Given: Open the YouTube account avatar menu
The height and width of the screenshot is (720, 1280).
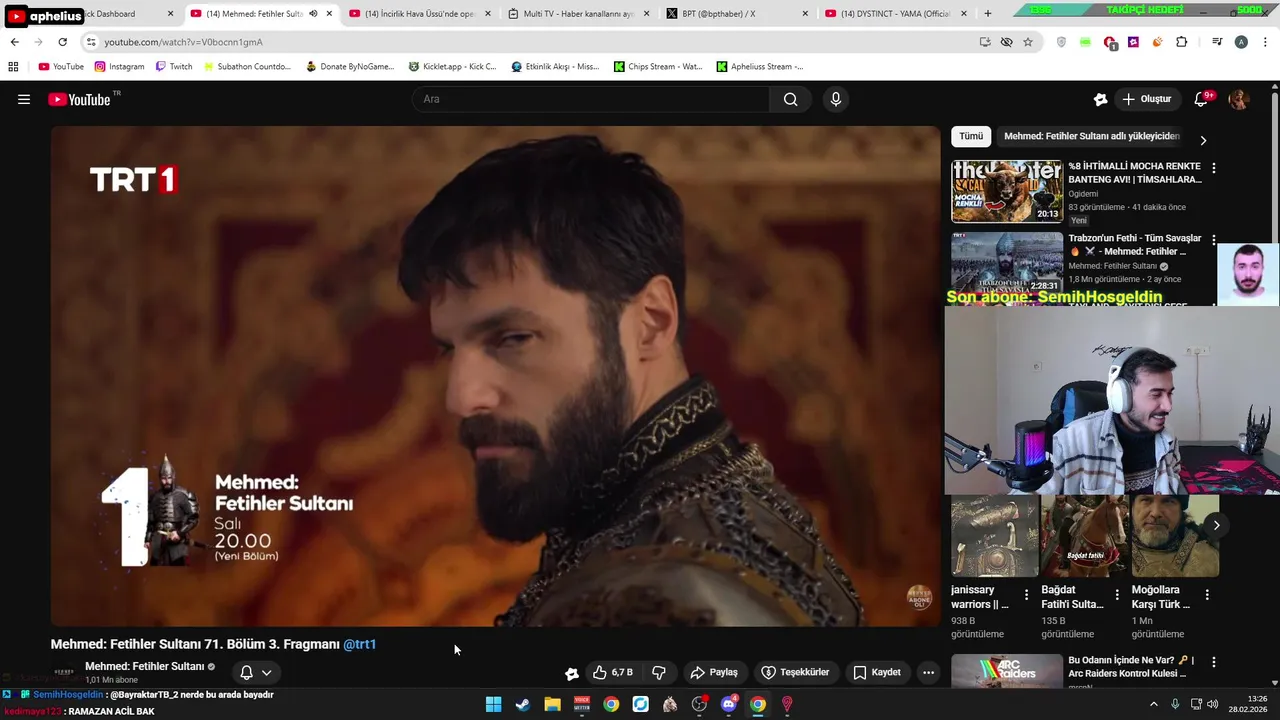Looking at the screenshot, I should (x=1239, y=99).
